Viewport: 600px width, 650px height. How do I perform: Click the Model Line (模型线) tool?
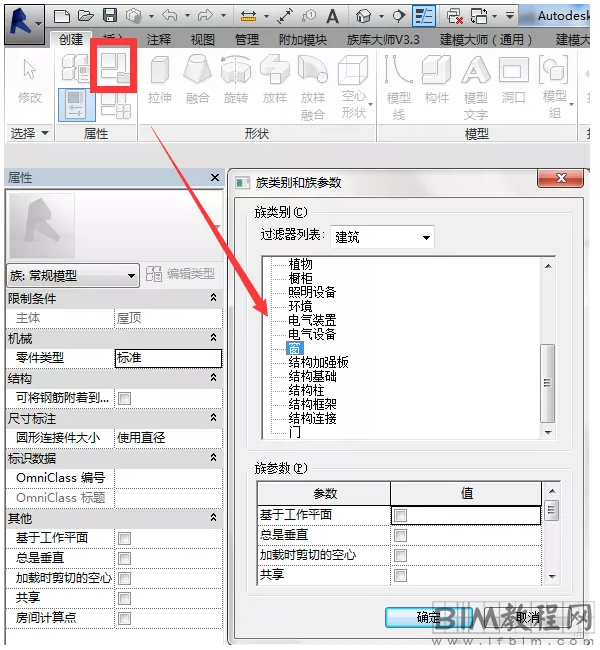click(398, 72)
